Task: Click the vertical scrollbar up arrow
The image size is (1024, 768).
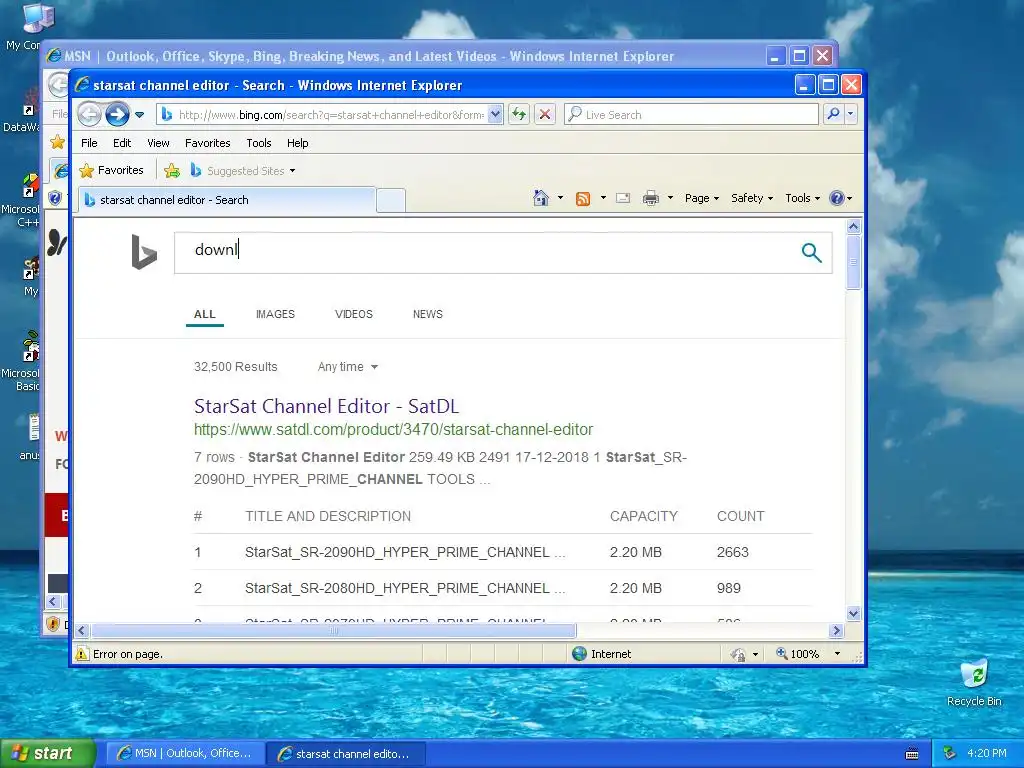Action: point(854,227)
